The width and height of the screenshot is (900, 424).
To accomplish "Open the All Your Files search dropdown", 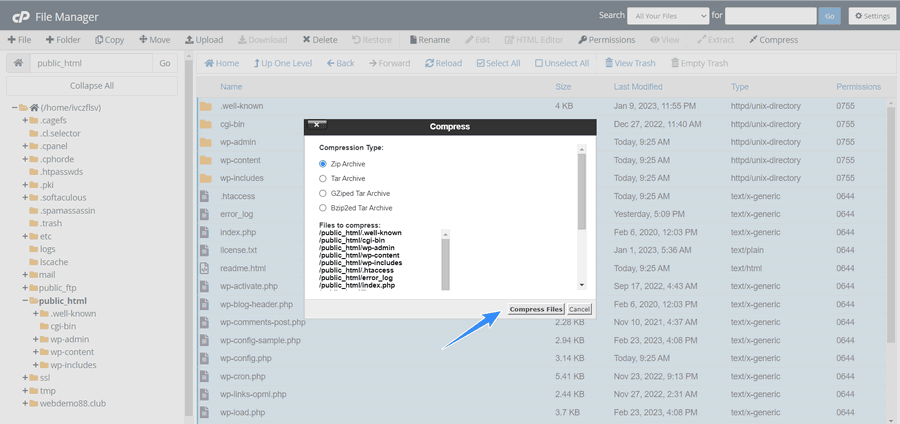I will pos(668,16).
